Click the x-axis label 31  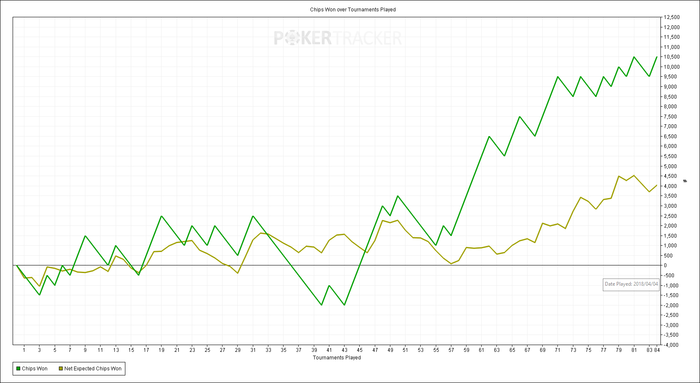(253, 350)
